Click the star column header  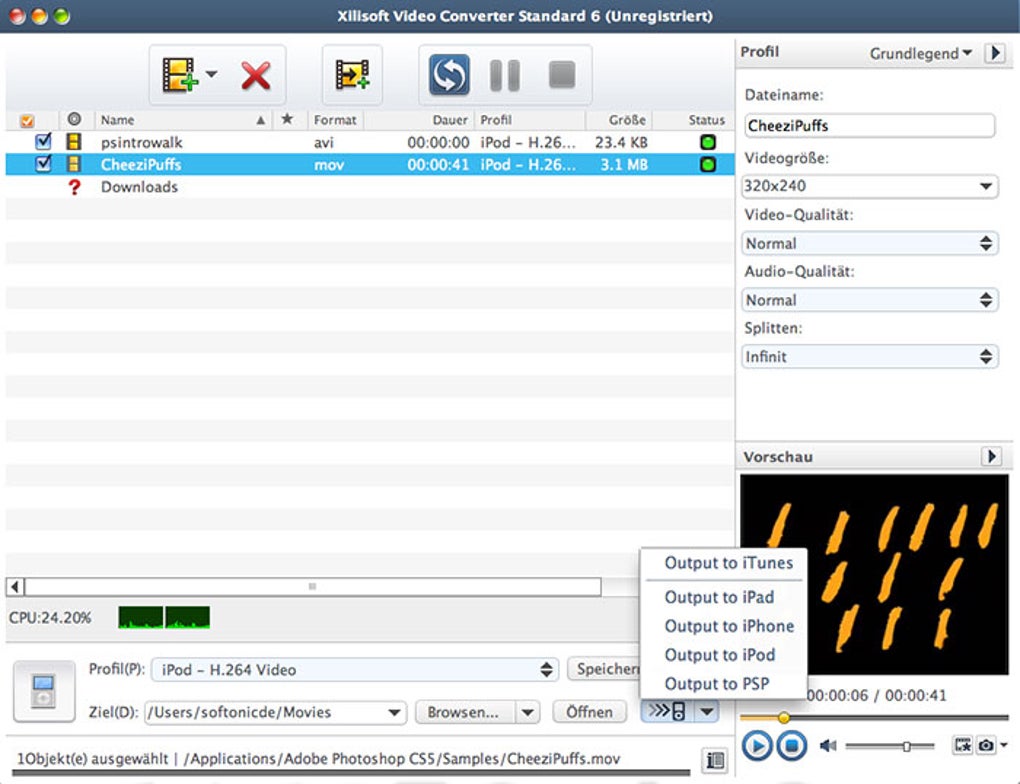287,119
